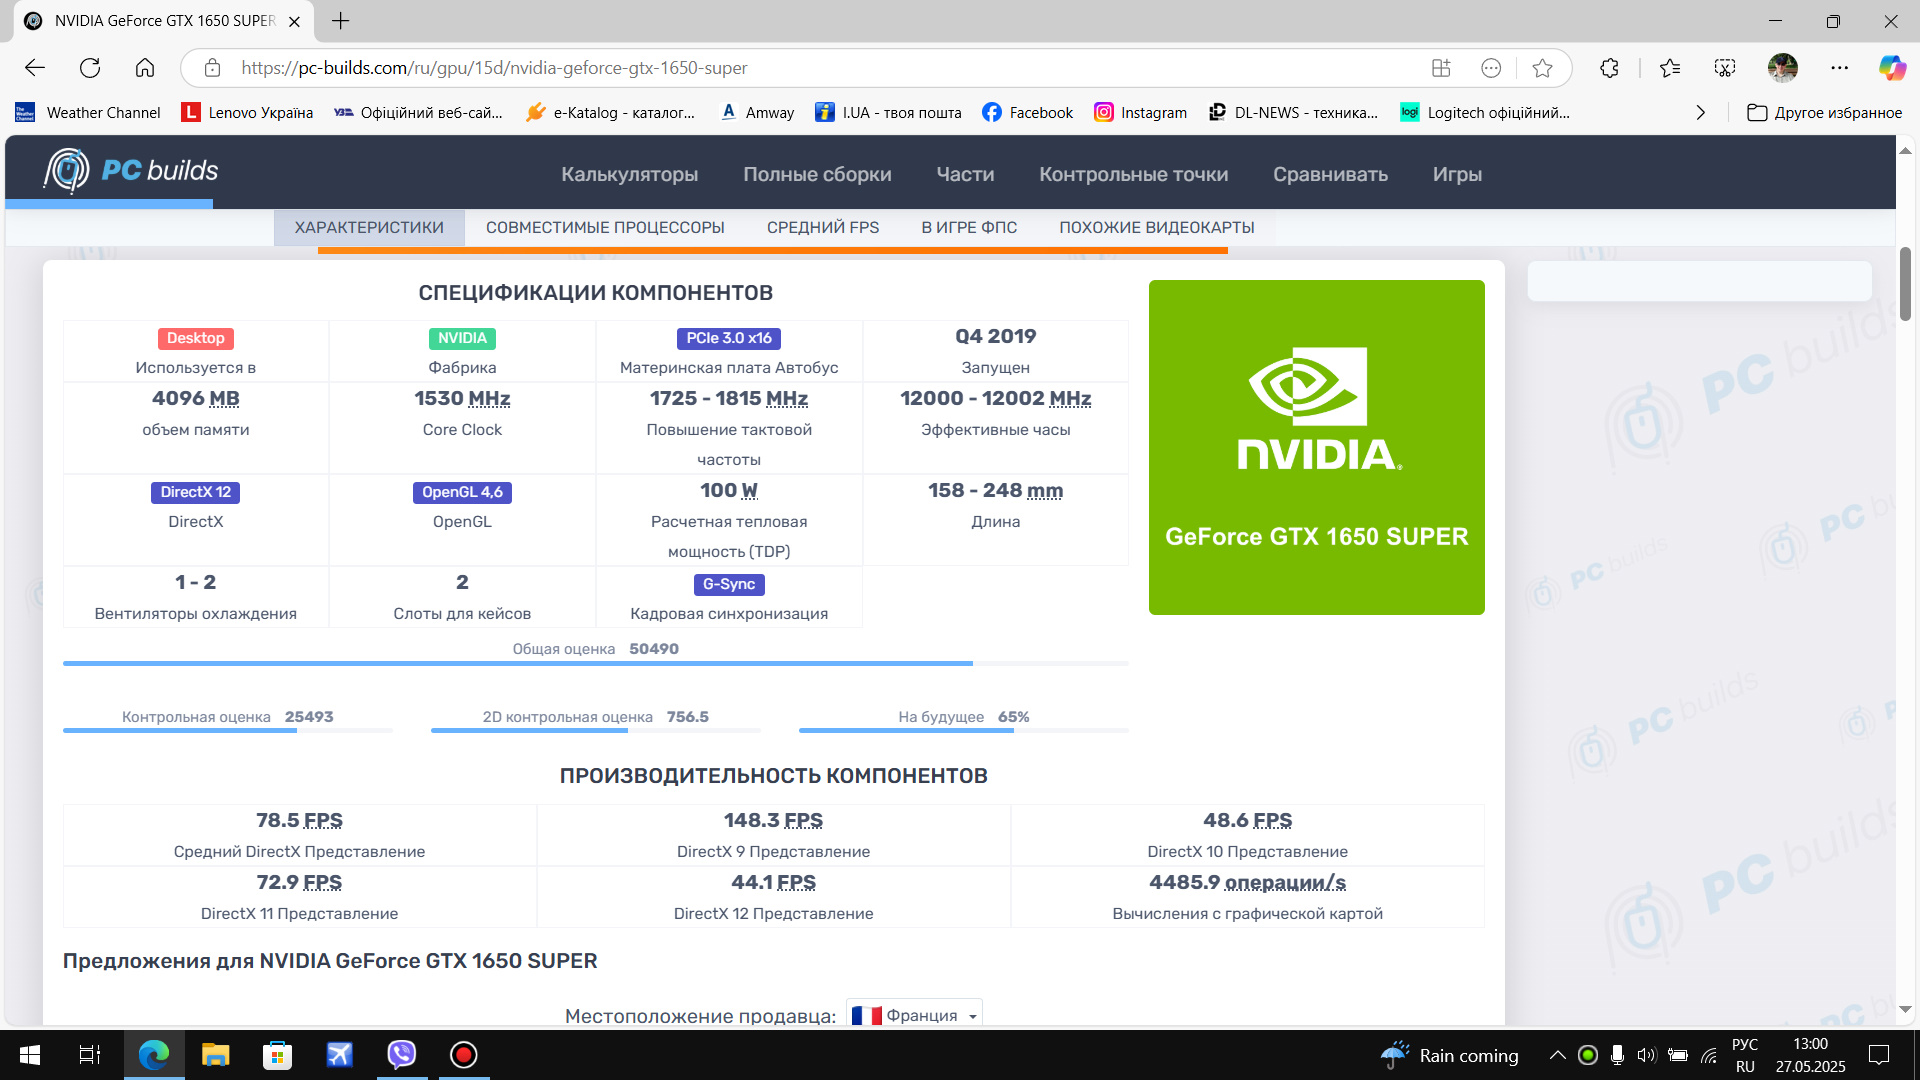Screen dimensions: 1920x1080
Task: Open the Weather Channel bookmark
Action: coord(88,113)
